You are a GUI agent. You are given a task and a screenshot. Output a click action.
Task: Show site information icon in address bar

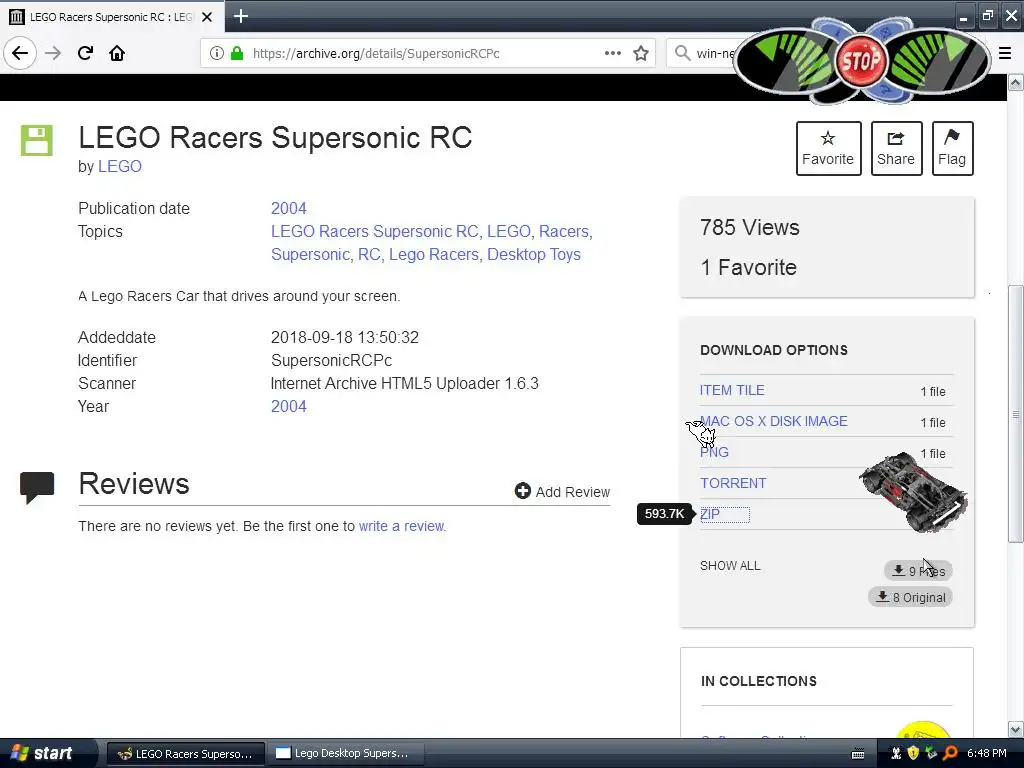pyautogui.click(x=217, y=53)
